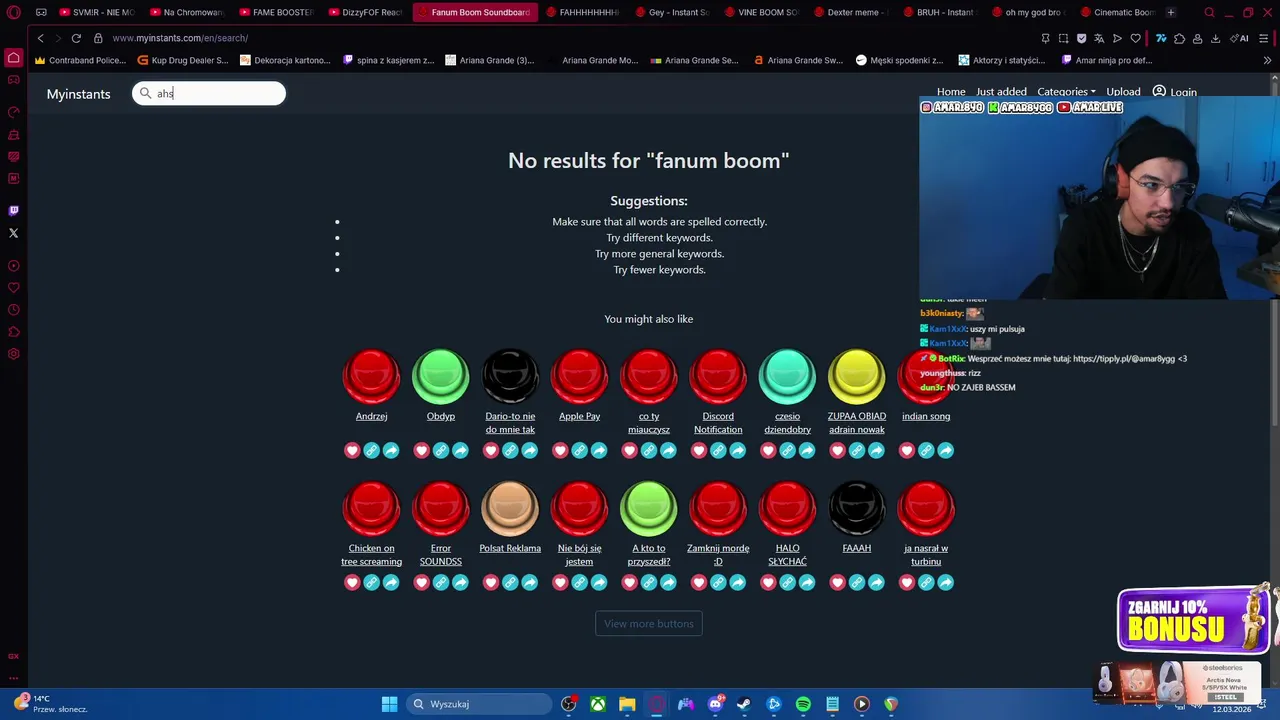Image resolution: width=1280 pixels, height=720 pixels.
Task: Open the Upload link
Action: pyautogui.click(x=1123, y=92)
